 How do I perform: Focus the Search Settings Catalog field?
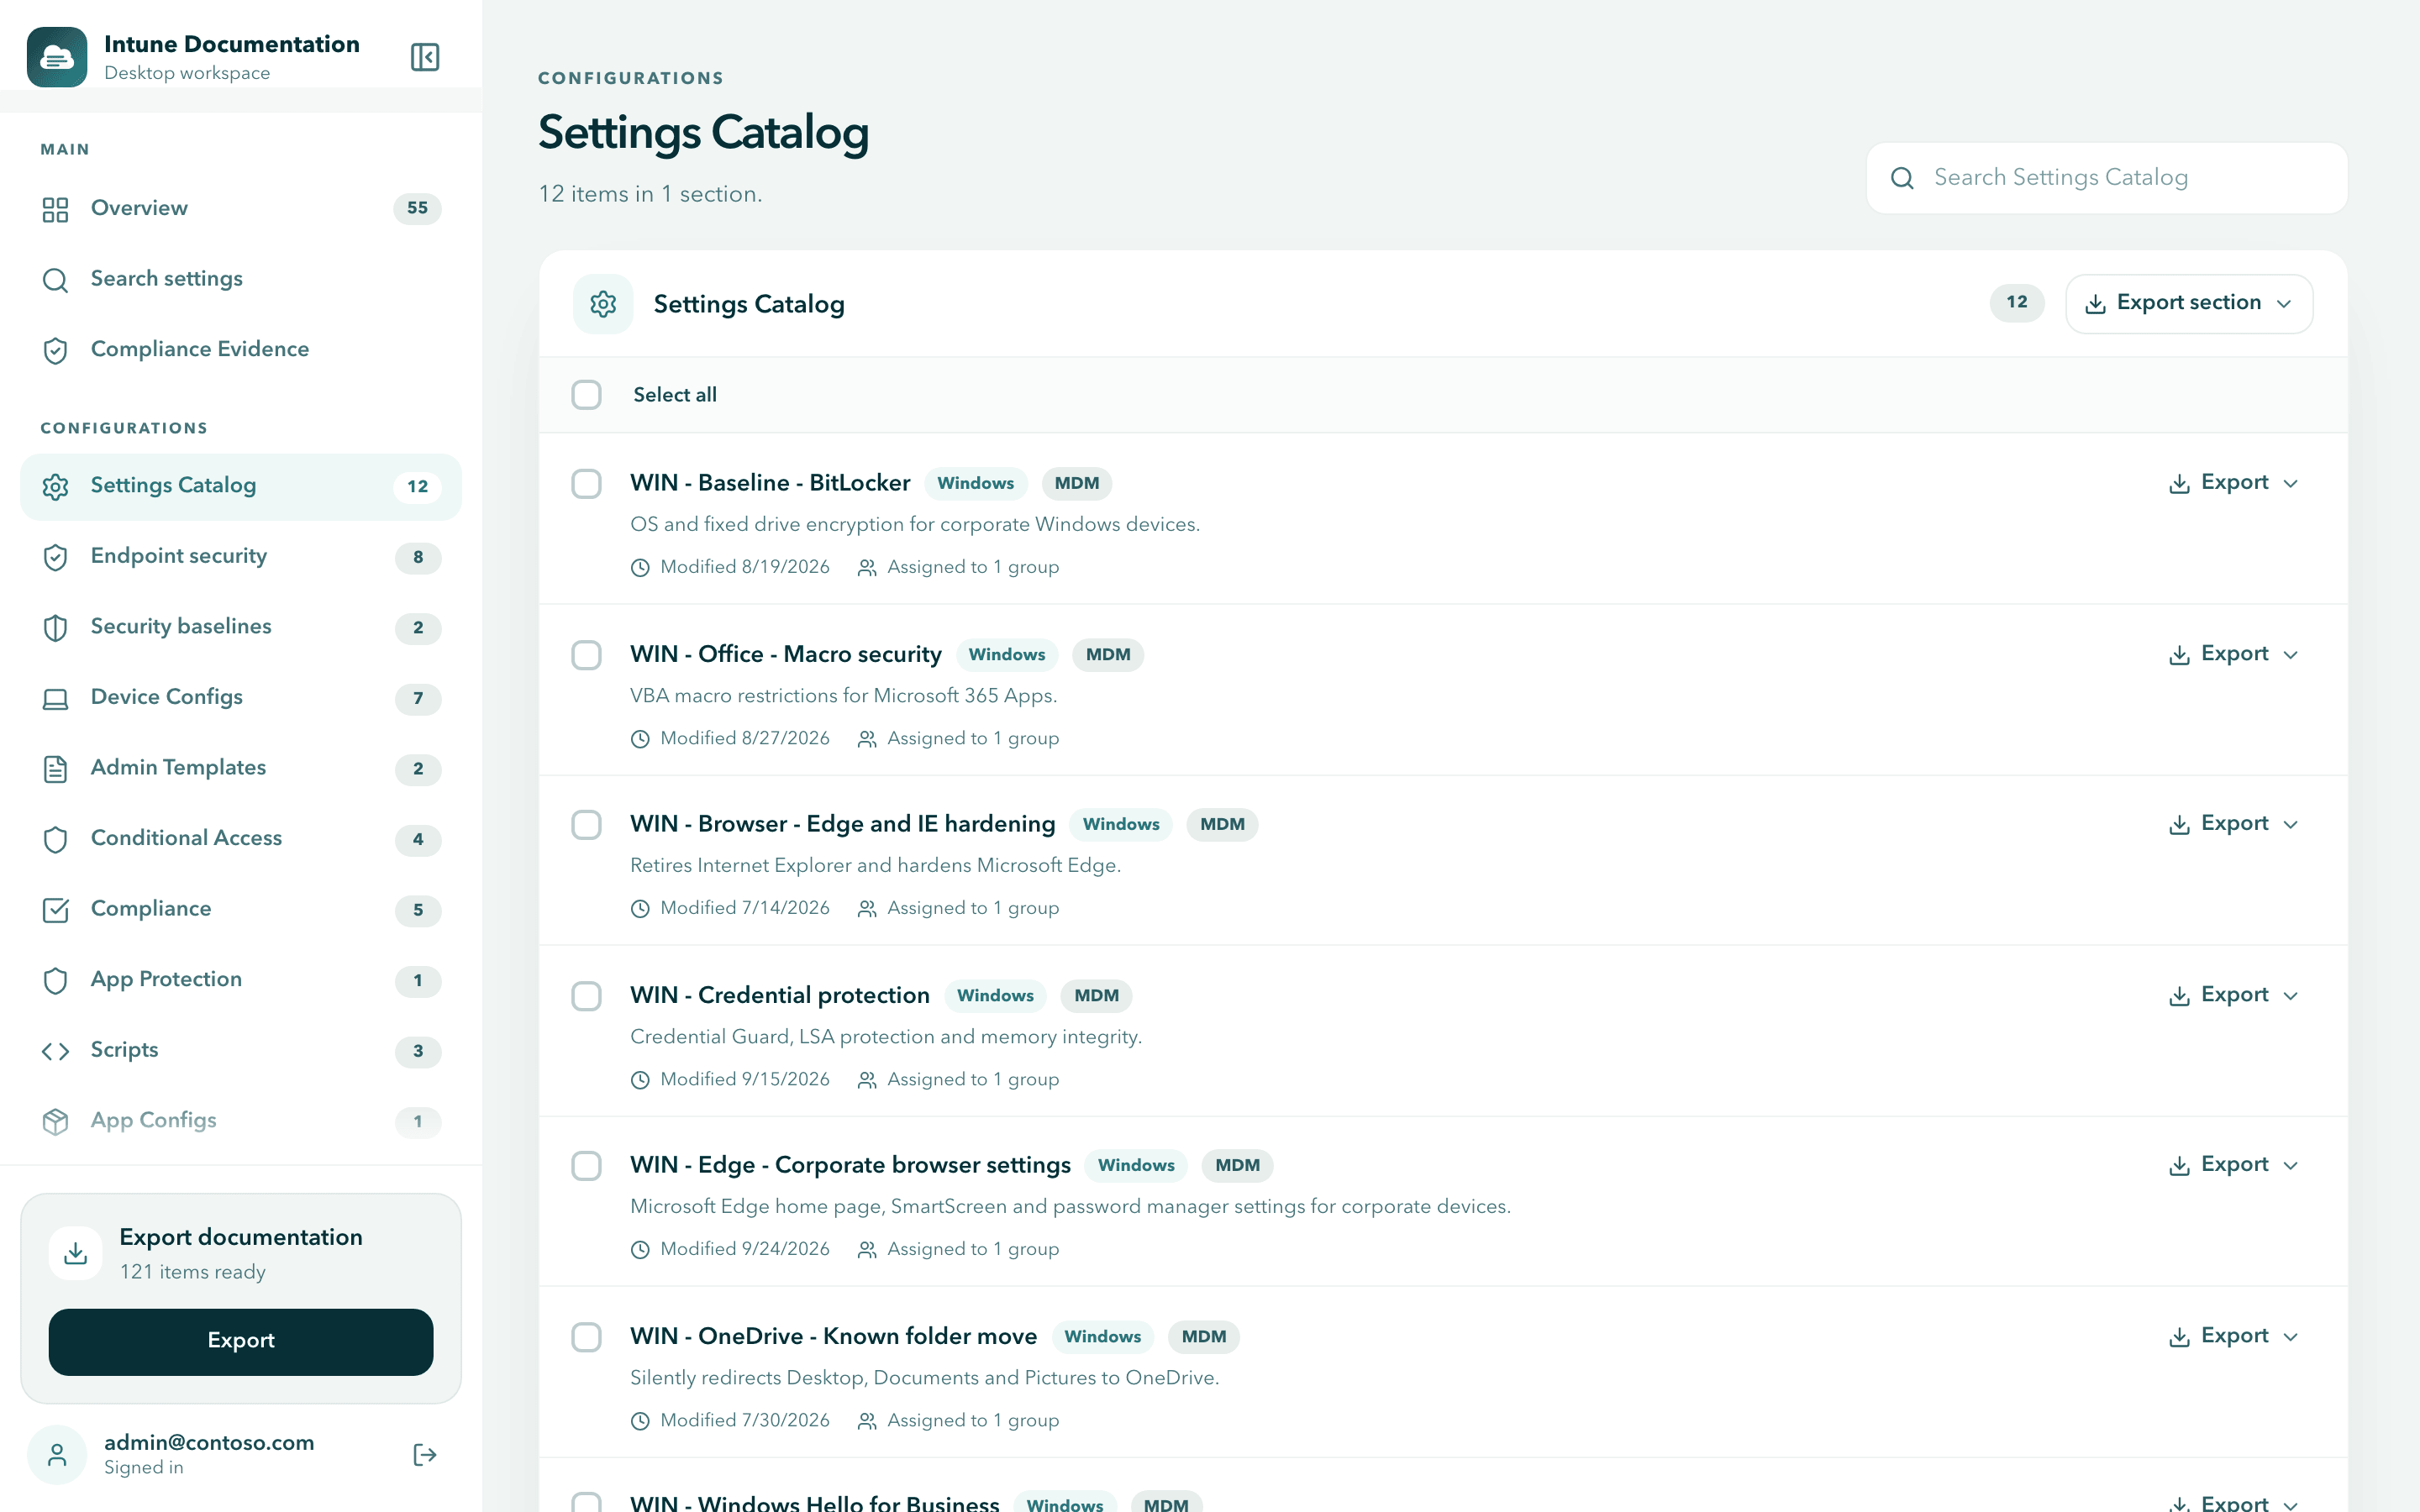(2107, 178)
